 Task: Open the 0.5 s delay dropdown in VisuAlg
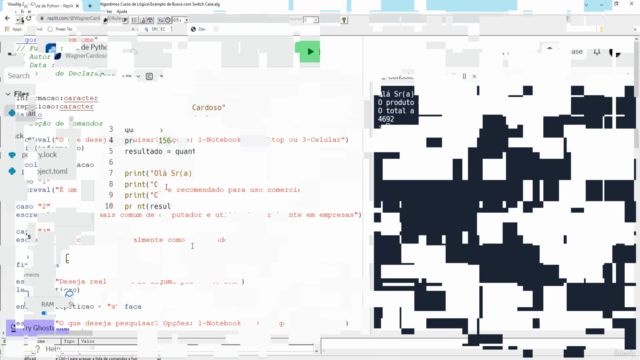[x=180, y=20]
